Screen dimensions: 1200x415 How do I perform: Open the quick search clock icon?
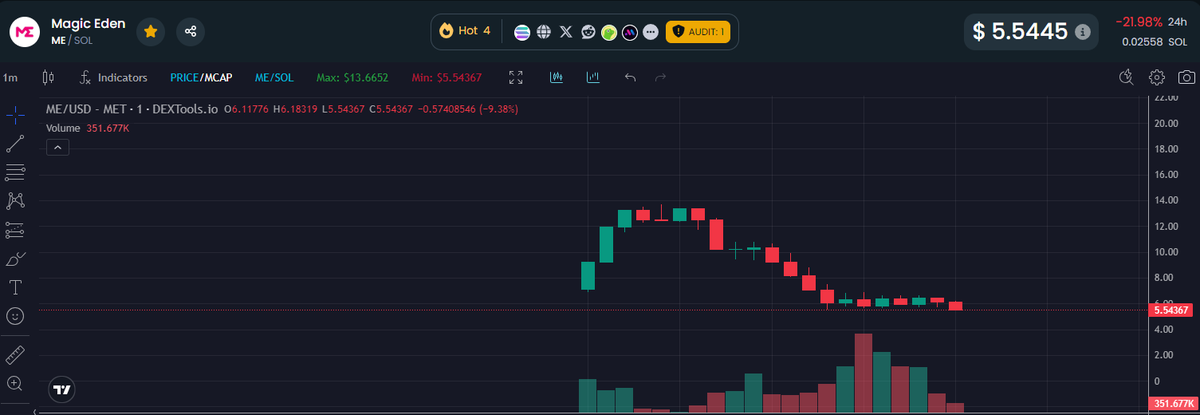[1126, 77]
